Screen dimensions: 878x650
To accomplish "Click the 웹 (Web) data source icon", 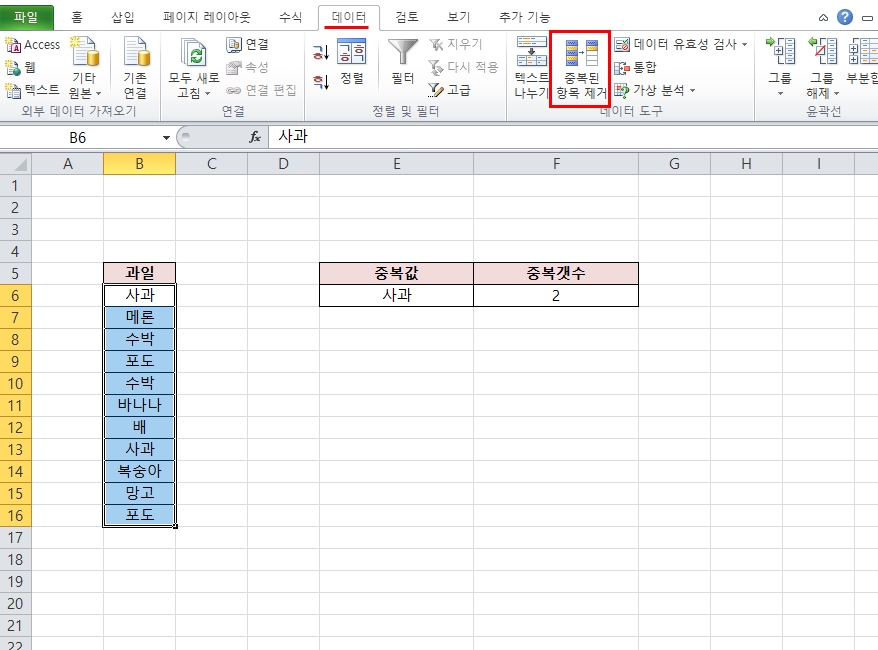I will (12, 68).
